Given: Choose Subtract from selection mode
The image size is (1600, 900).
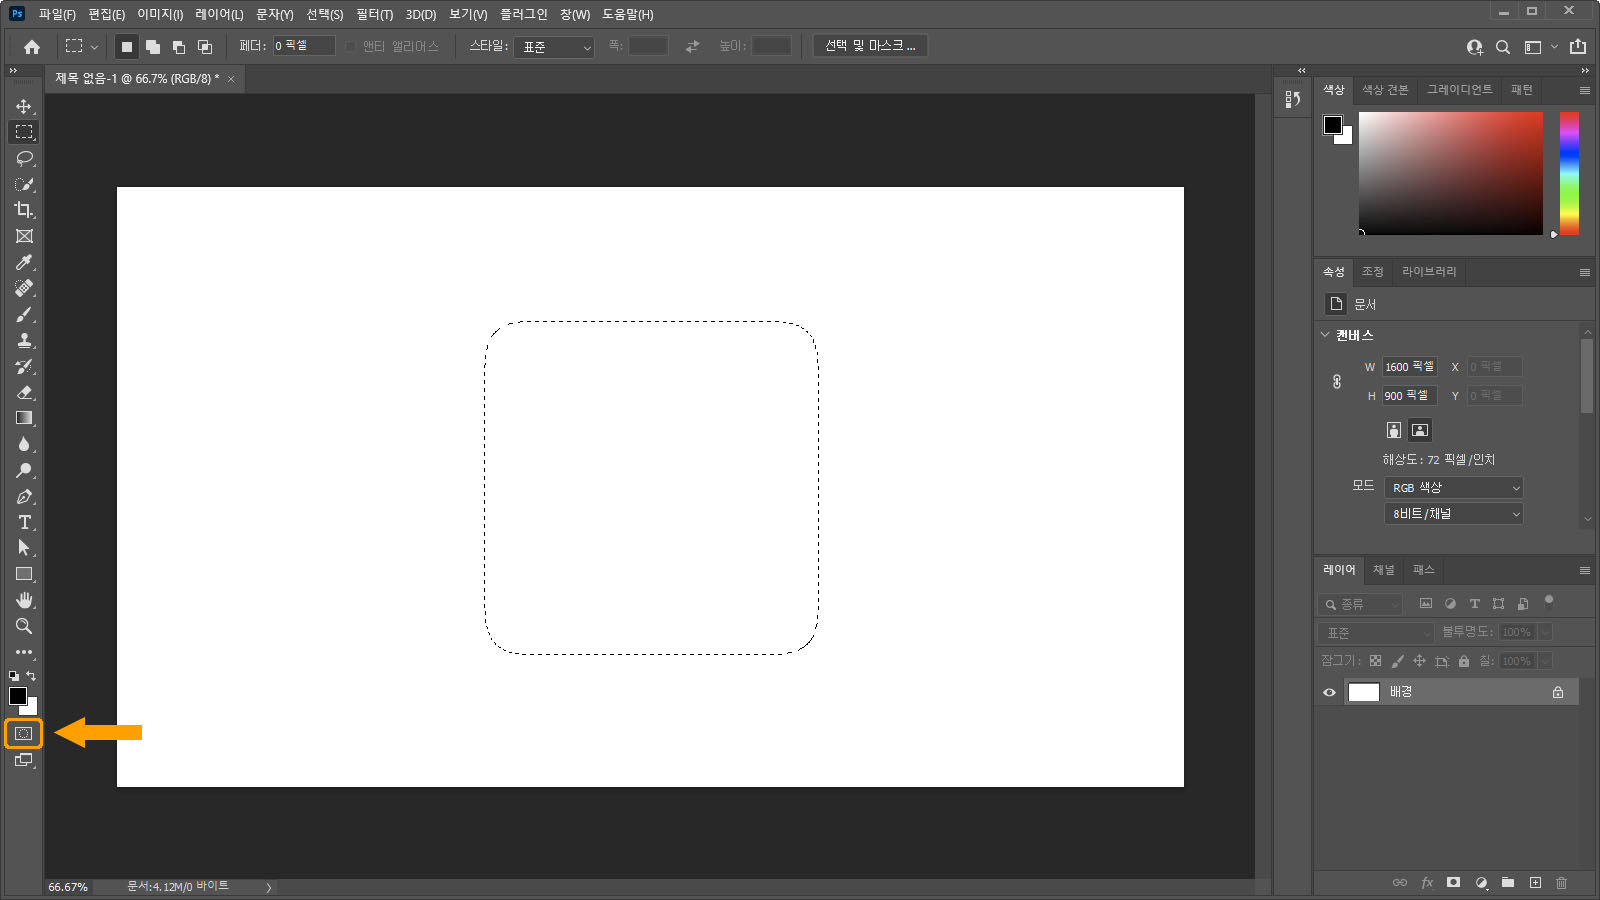Looking at the screenshot, I should (179, 46).
